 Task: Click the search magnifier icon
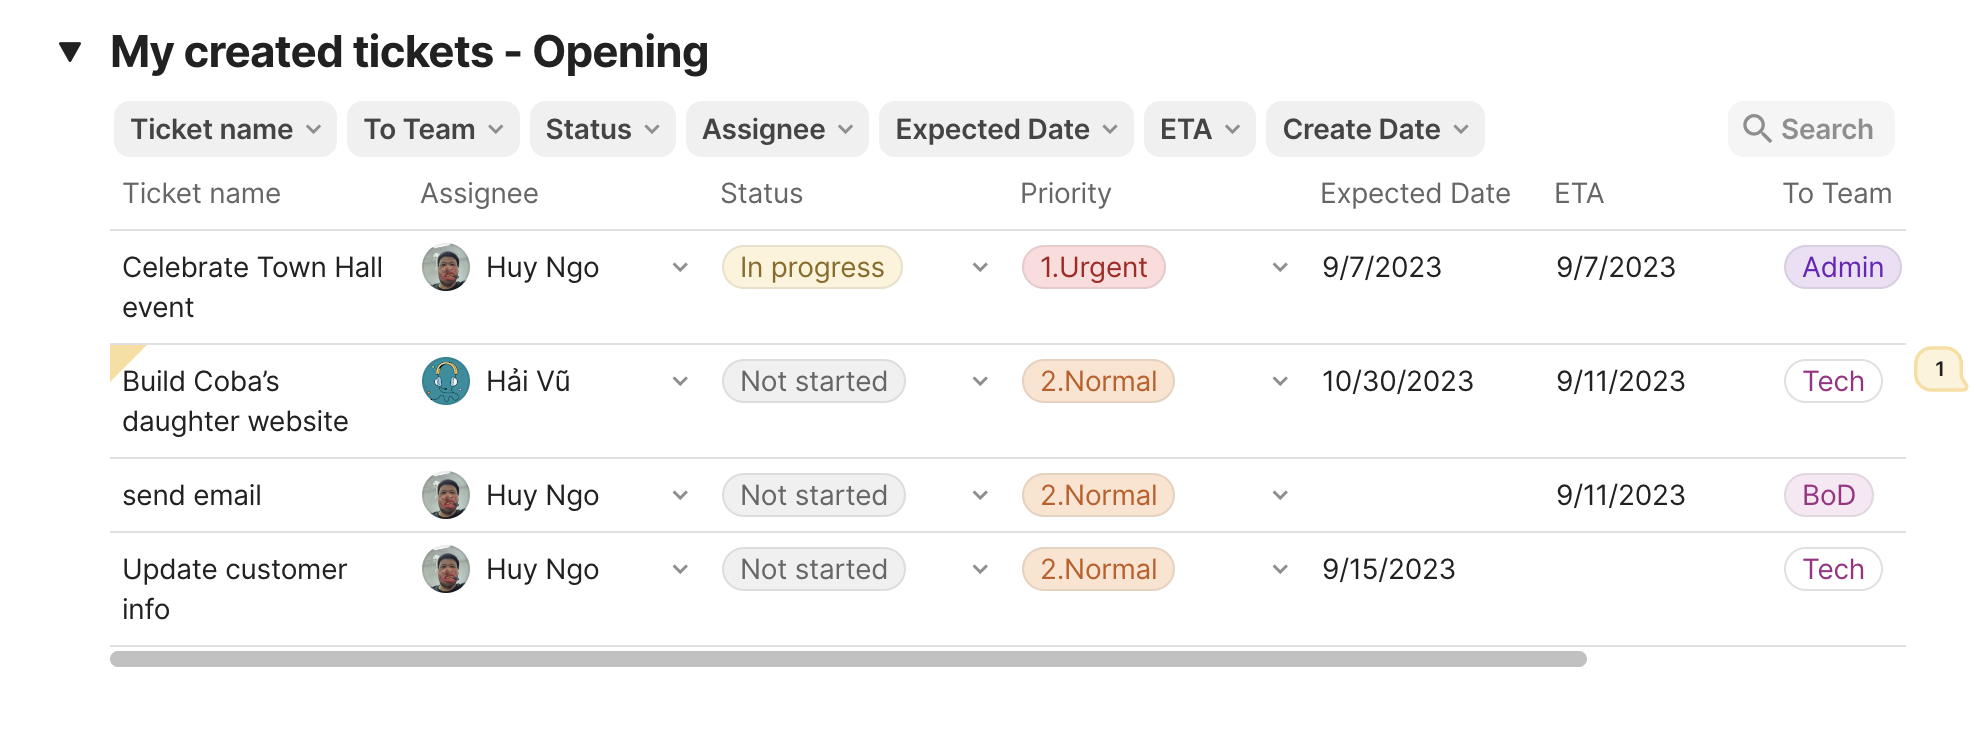pos(1756,129)
